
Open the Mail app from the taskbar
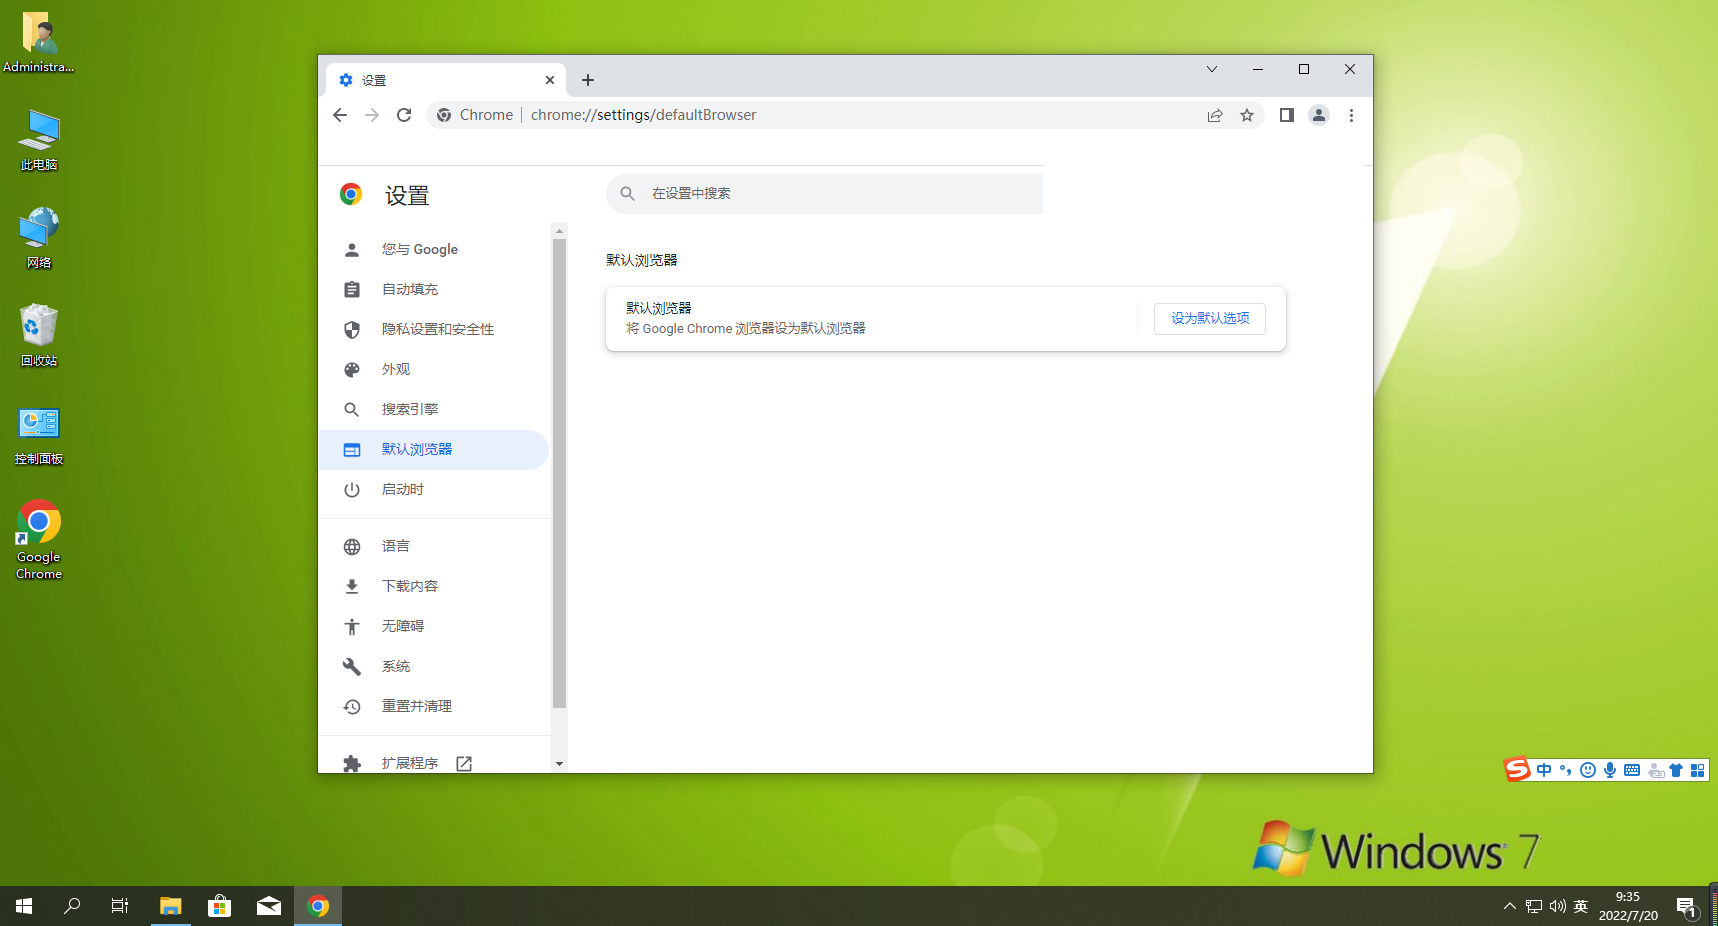click(268, 906)
